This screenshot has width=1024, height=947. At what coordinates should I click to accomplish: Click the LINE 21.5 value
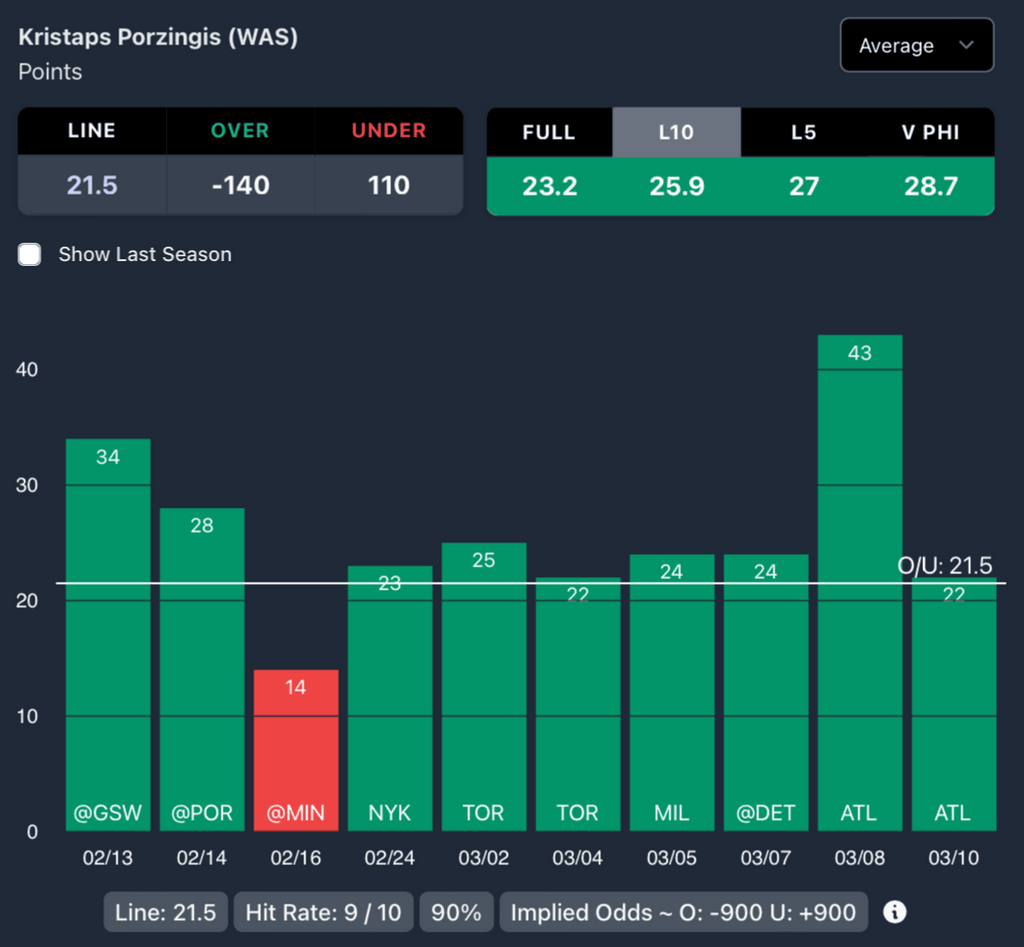tap(92, 185)
